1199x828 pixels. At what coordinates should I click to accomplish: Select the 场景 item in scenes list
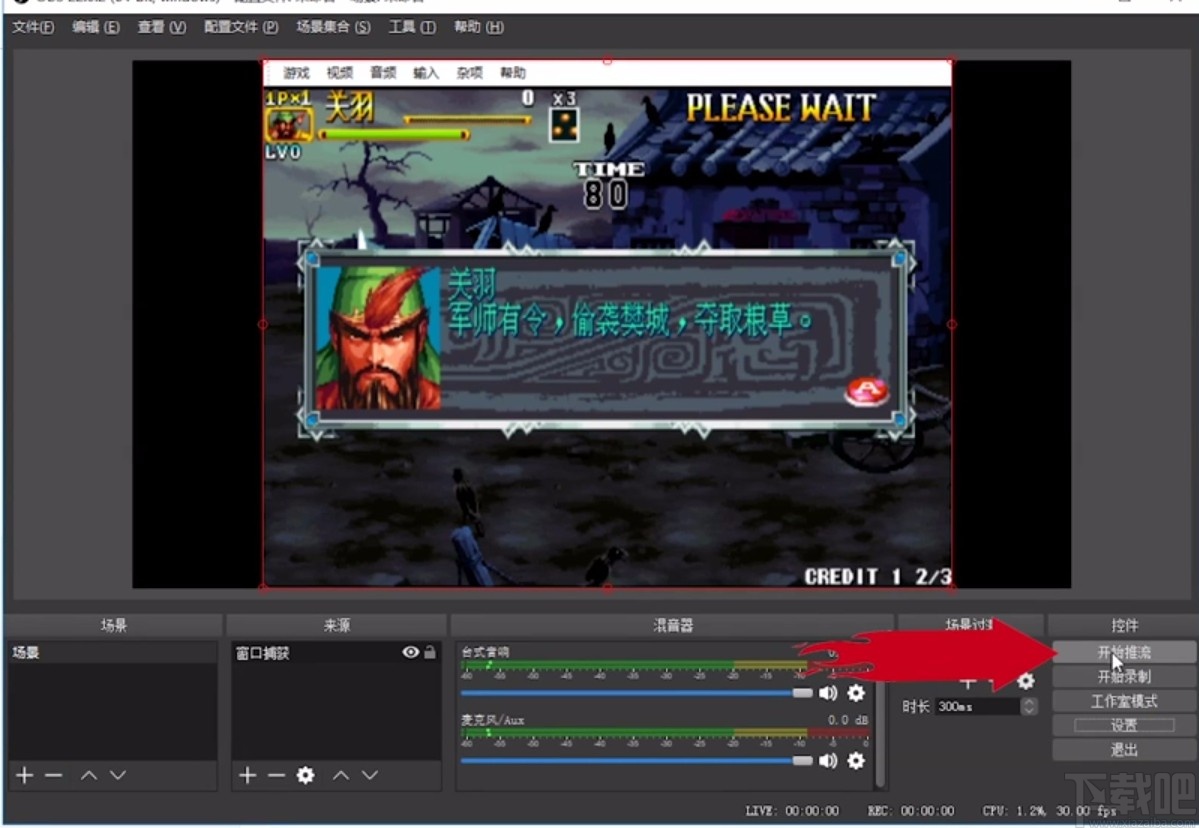[113, 652]
